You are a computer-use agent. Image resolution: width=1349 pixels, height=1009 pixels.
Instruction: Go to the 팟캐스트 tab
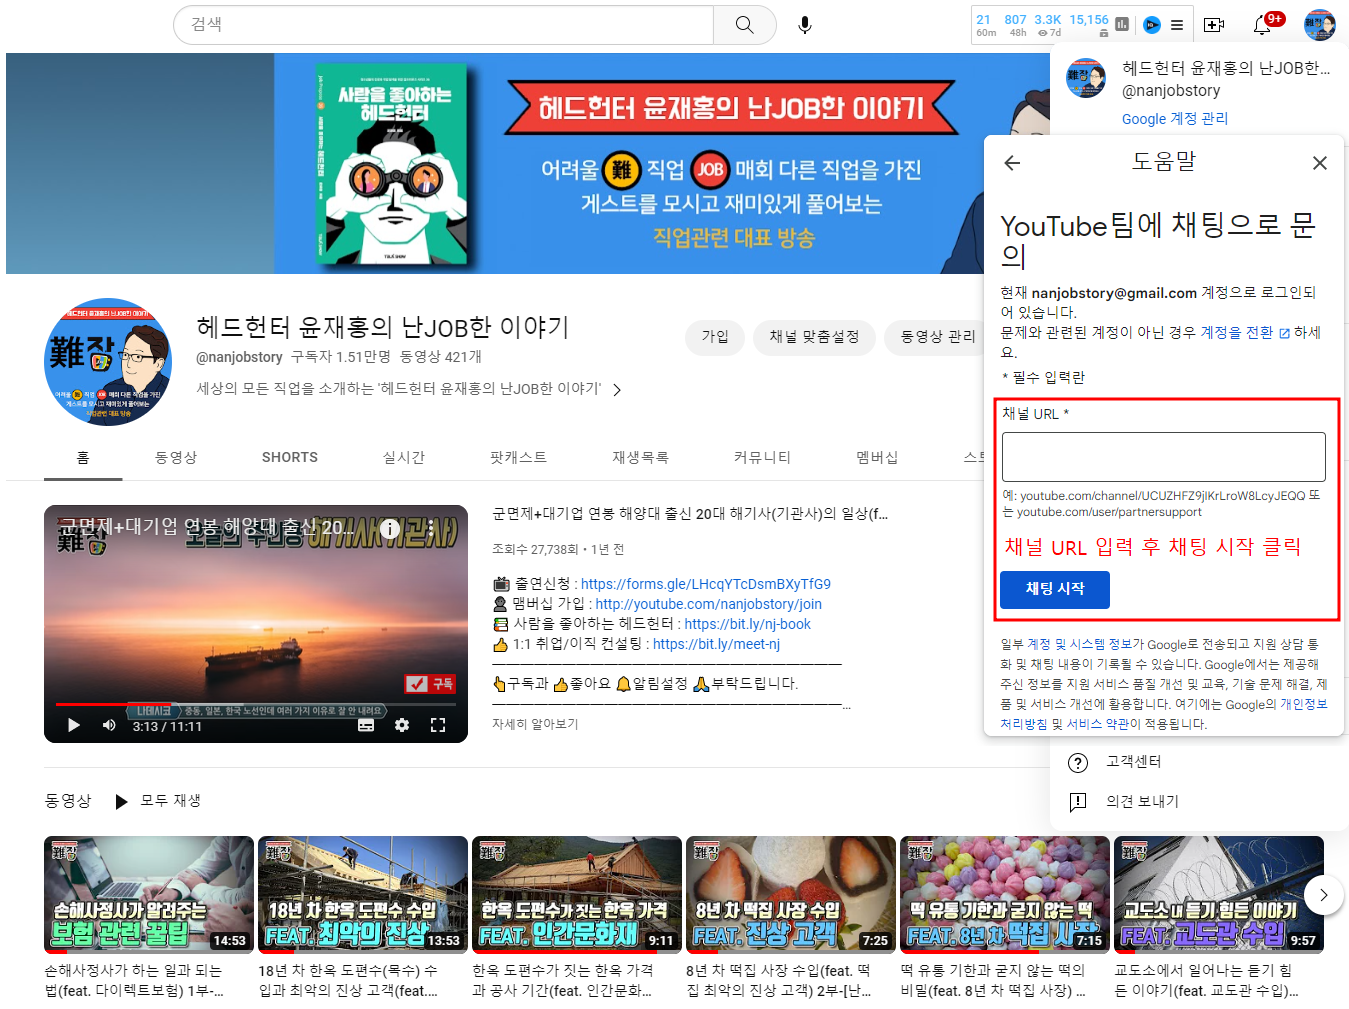click(x=518, y=458)
